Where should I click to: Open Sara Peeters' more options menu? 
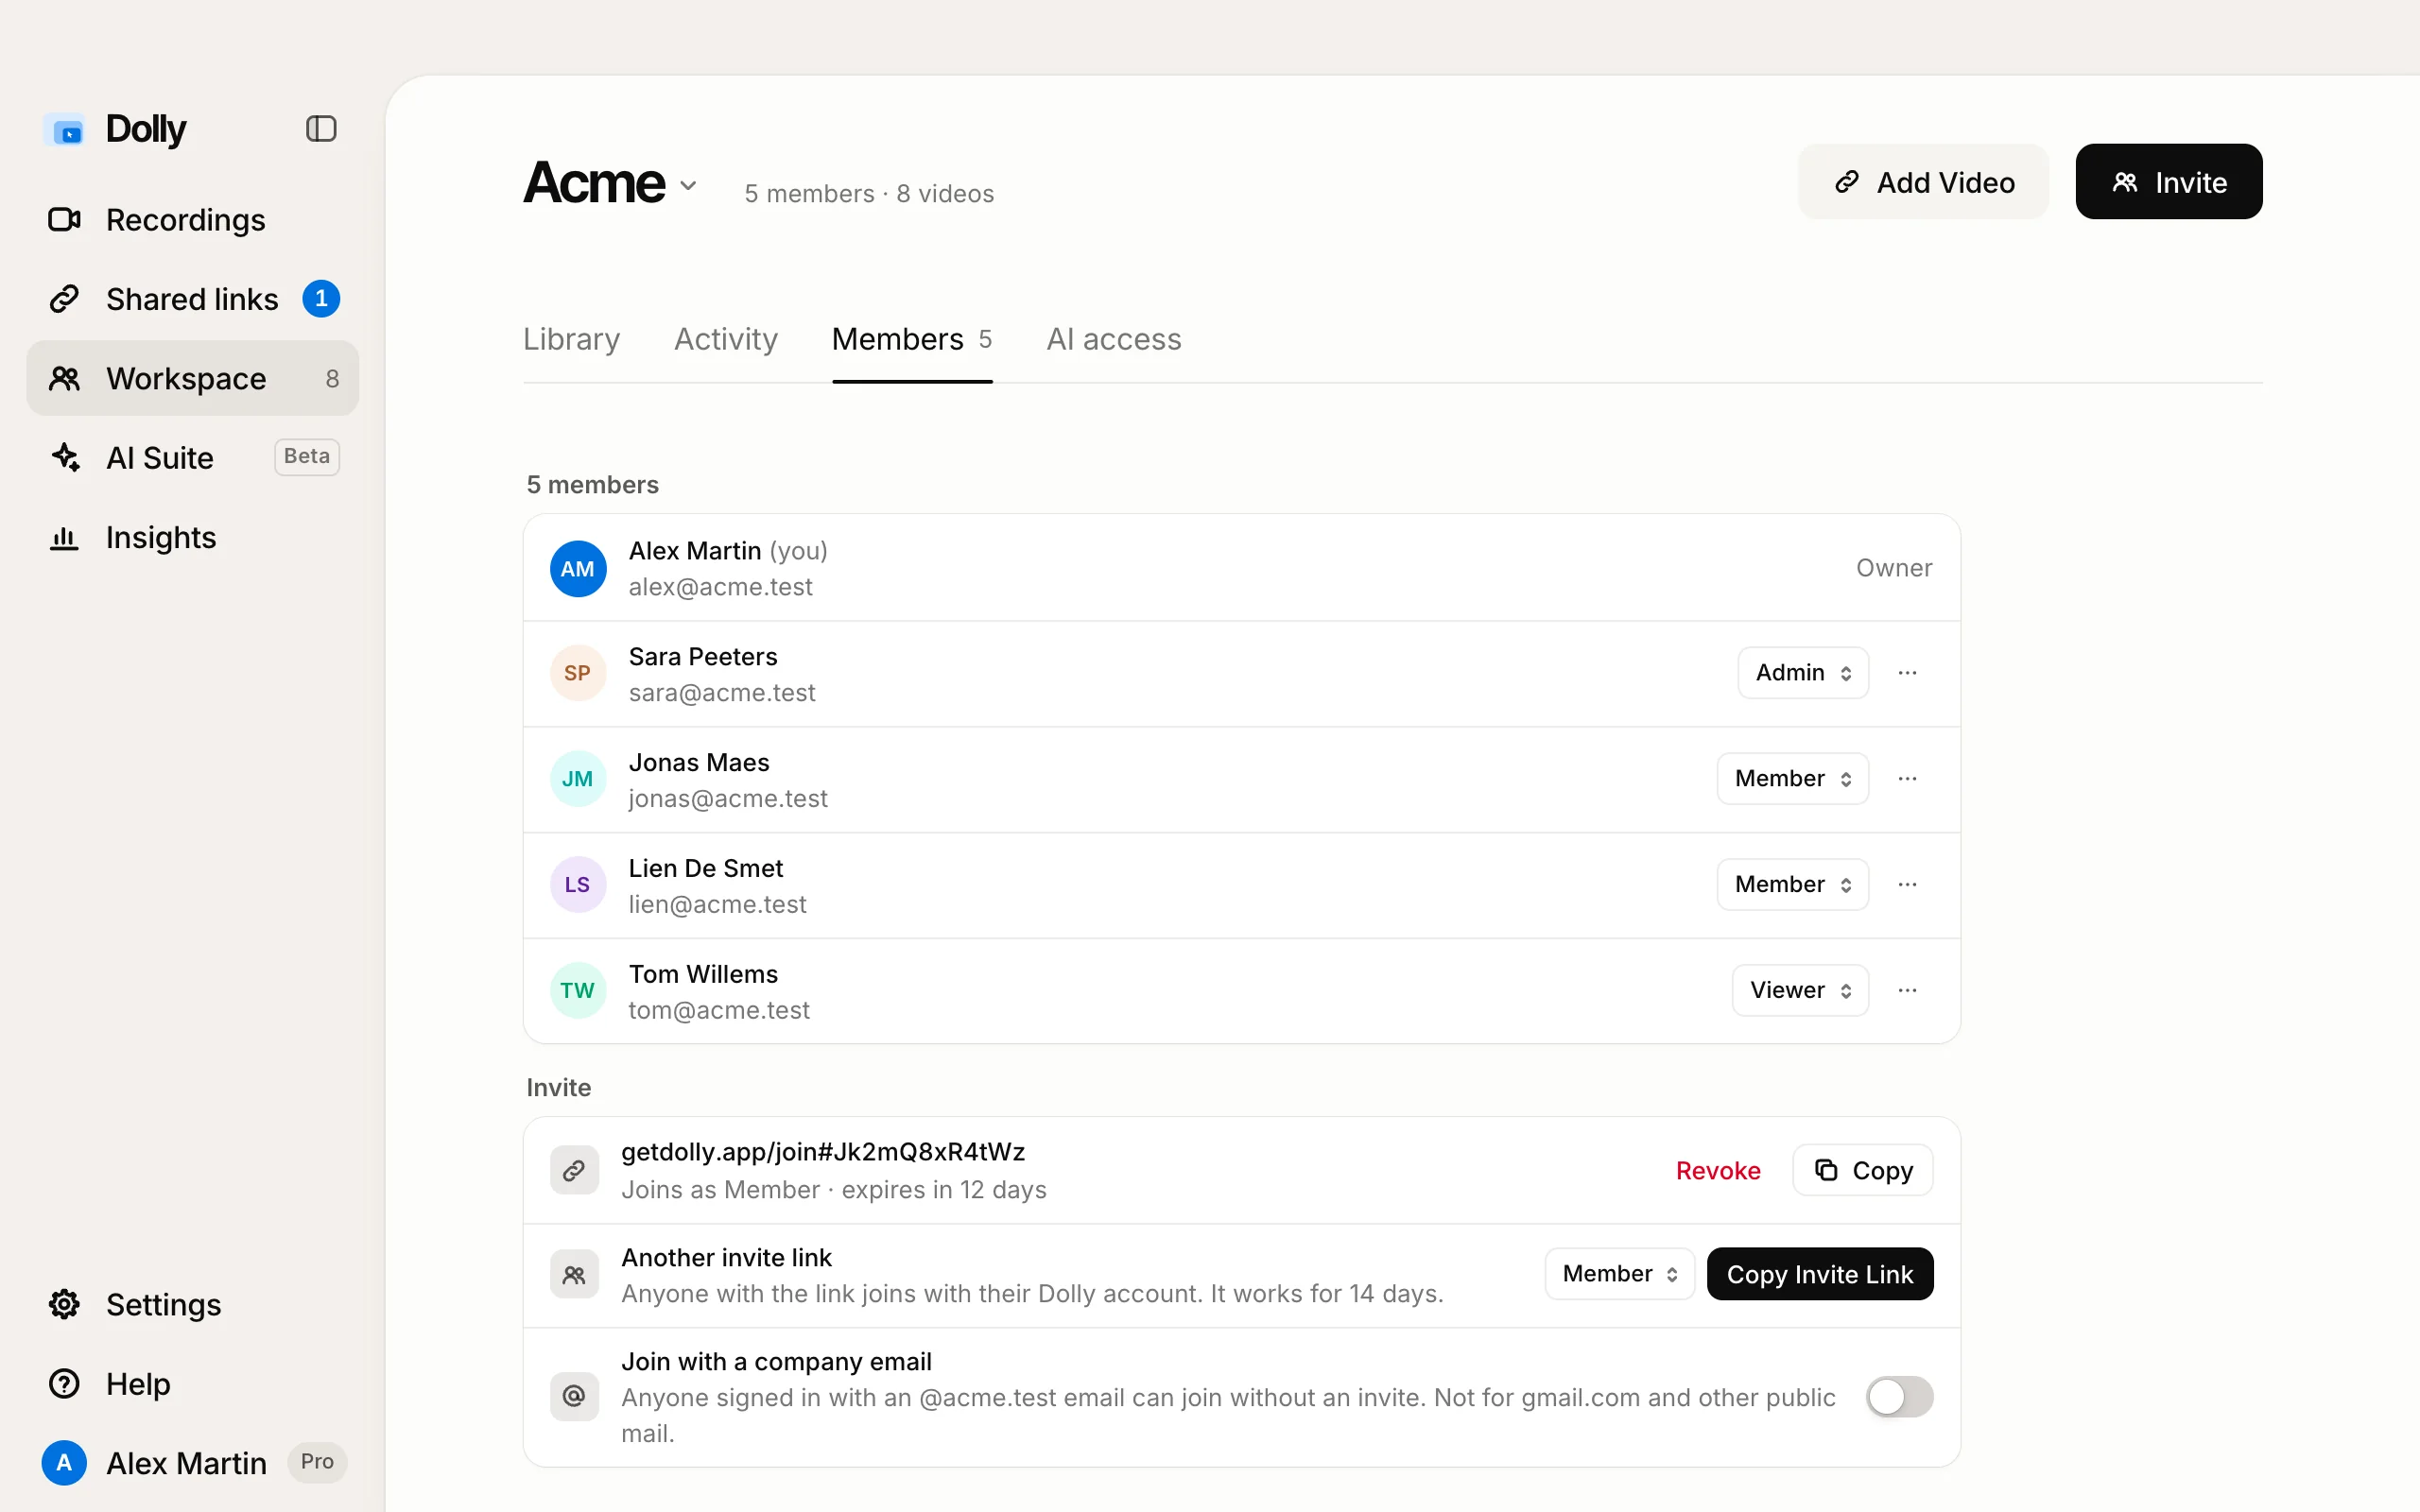[1907, 673]
